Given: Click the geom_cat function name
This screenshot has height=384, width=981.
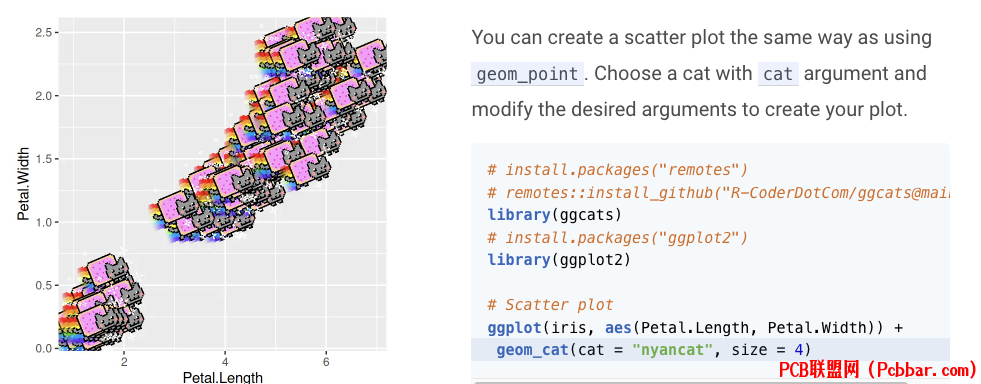Looking at the screenshot, I should tap(532, 349).
